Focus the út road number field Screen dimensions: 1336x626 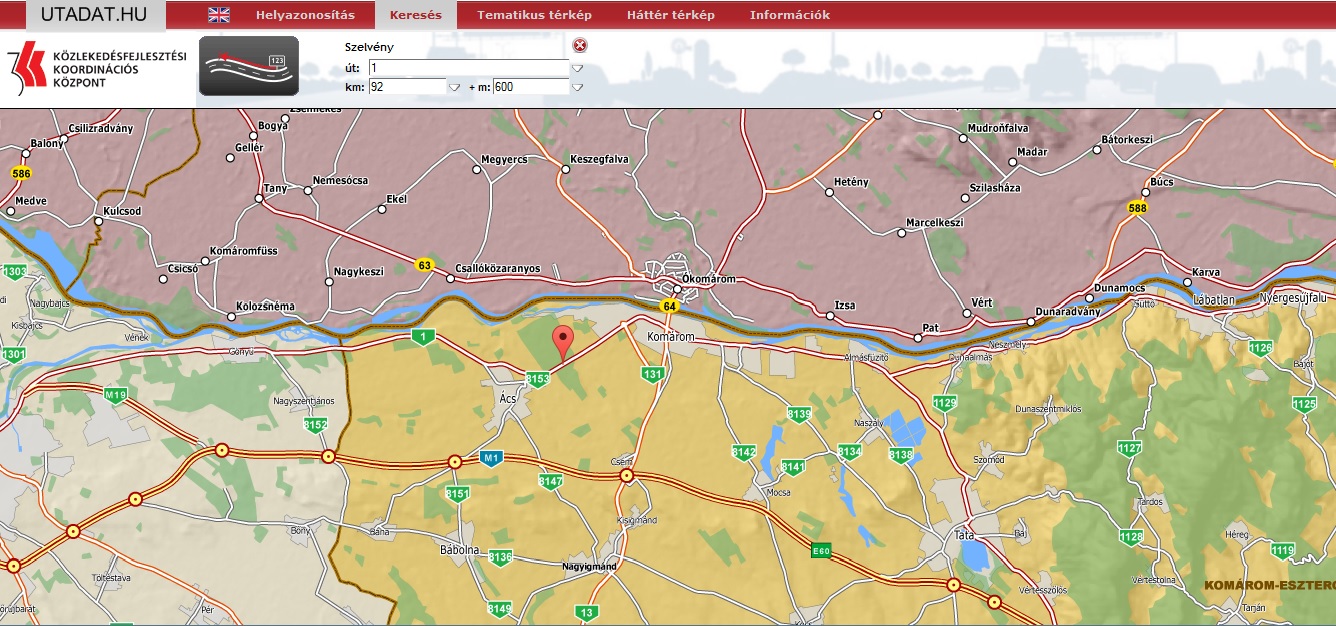tap(468, 68)
